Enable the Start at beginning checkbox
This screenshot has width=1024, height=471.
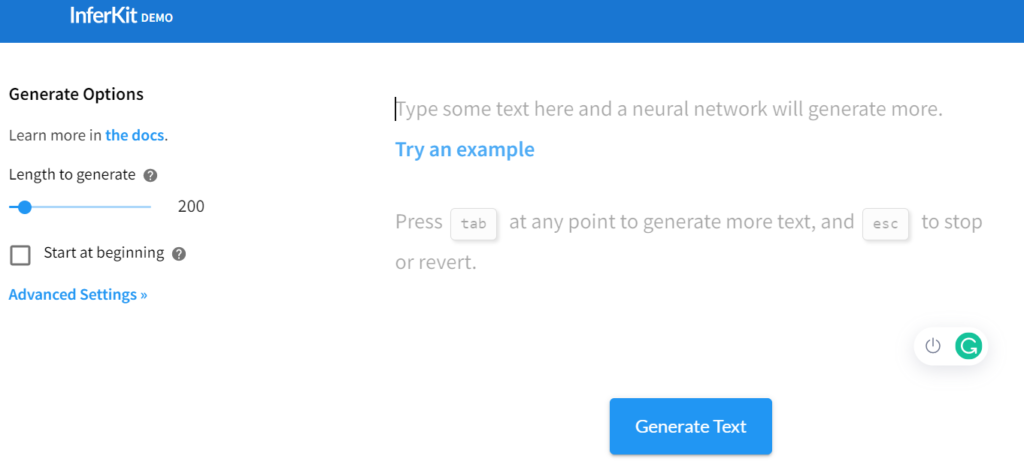pyautogui.click(x=20, y=255)
